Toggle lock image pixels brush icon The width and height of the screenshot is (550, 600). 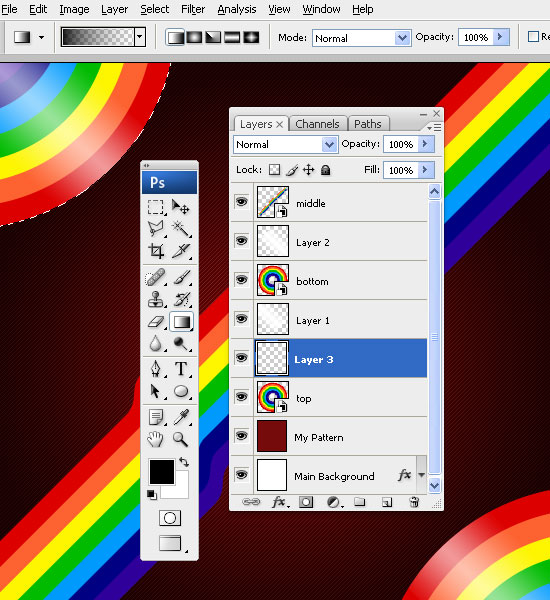[292, 170]
